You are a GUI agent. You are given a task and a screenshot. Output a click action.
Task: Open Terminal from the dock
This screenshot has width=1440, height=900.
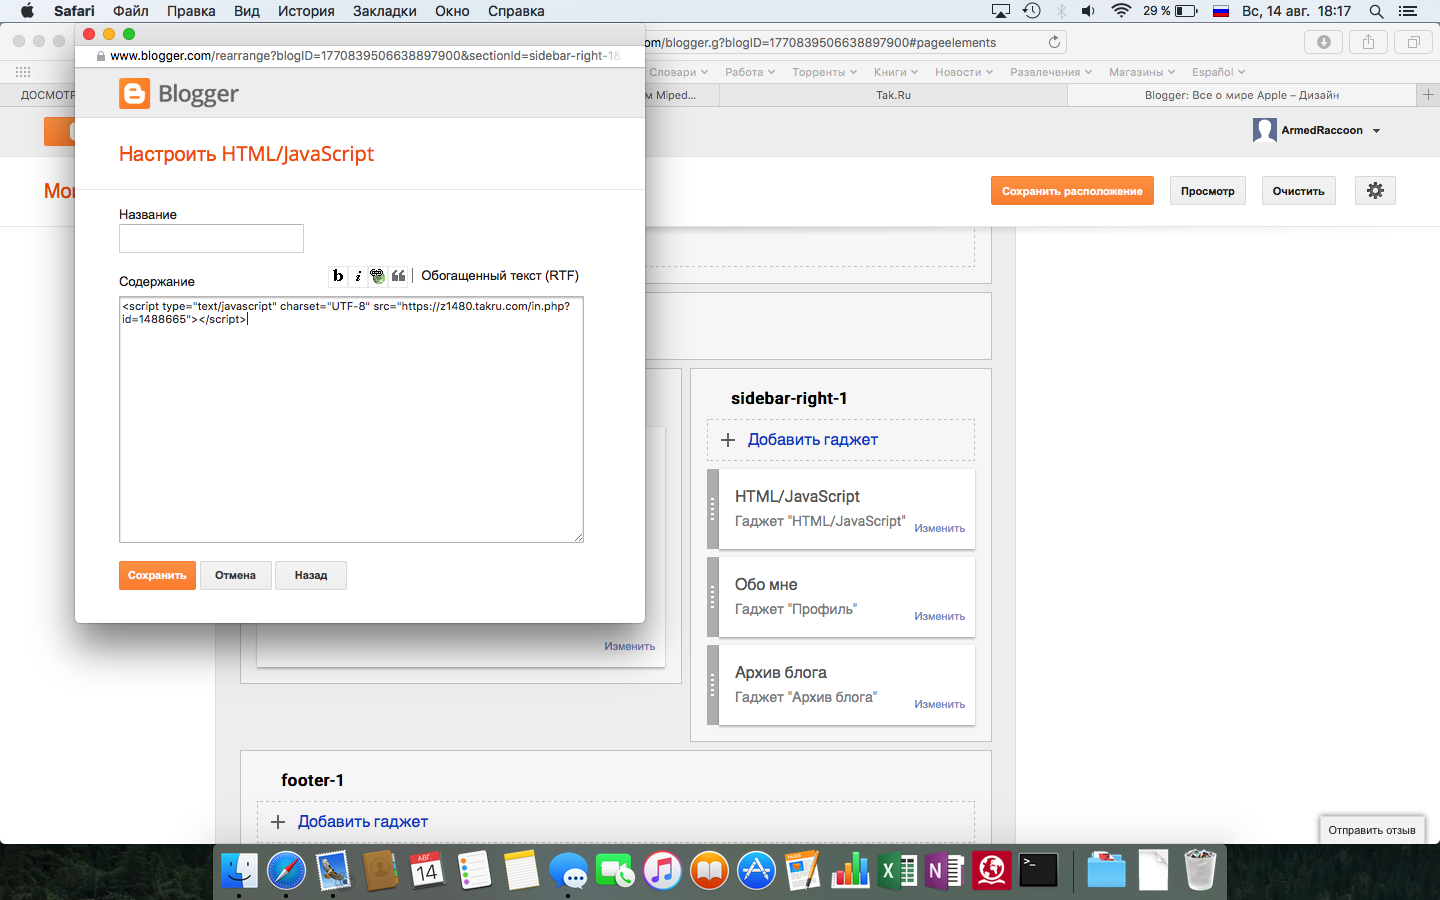pyautogui.click(x=1038, y=871)
